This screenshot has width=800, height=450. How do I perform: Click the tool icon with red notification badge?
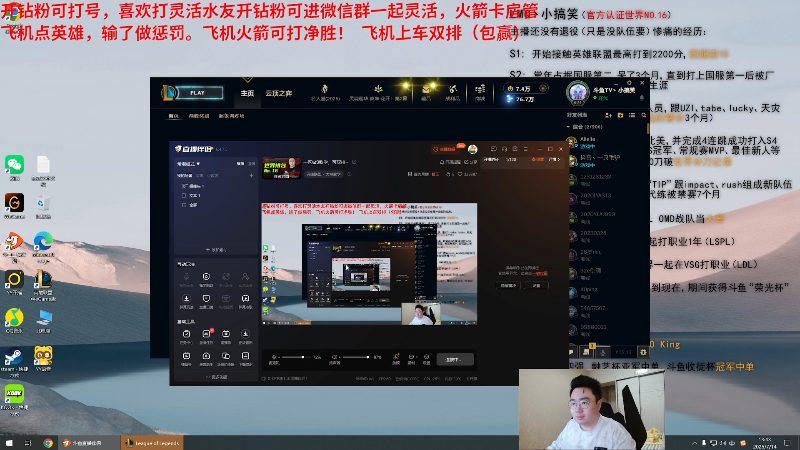pos(206,334)
